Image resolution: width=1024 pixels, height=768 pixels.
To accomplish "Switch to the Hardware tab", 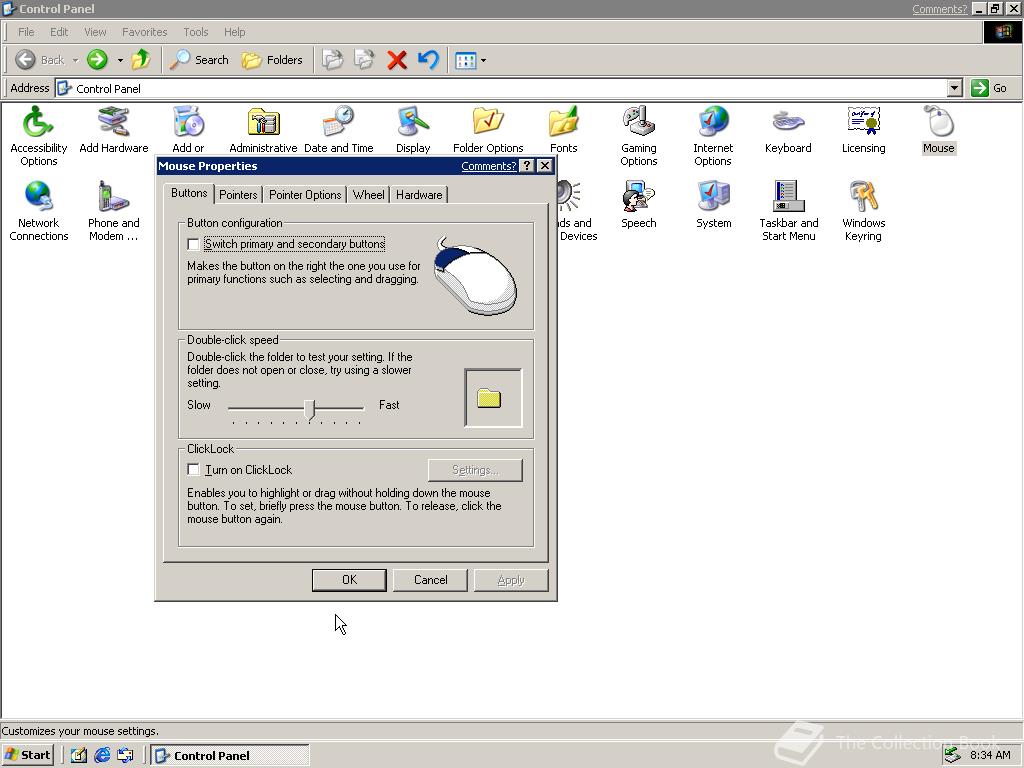I will point(419,195).
